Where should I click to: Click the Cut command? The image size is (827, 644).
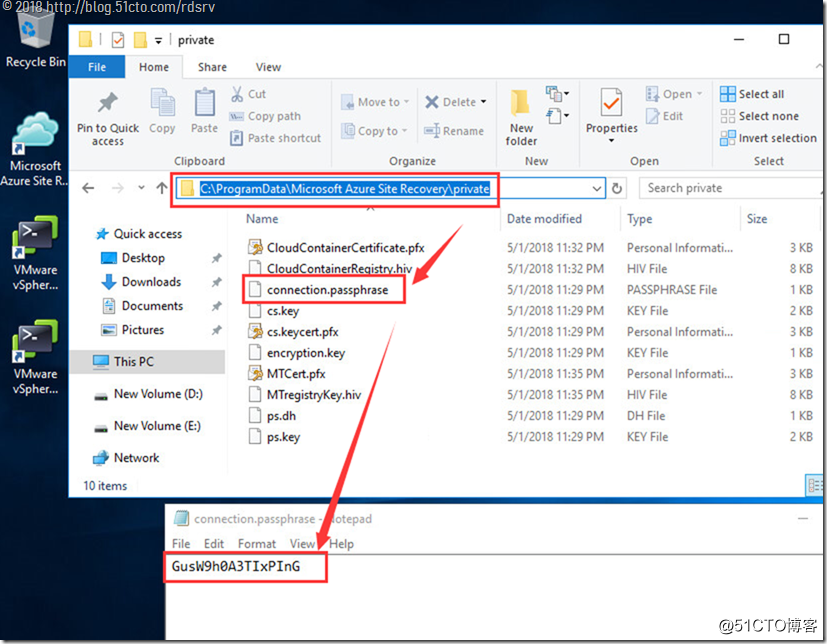click(248, 94)
